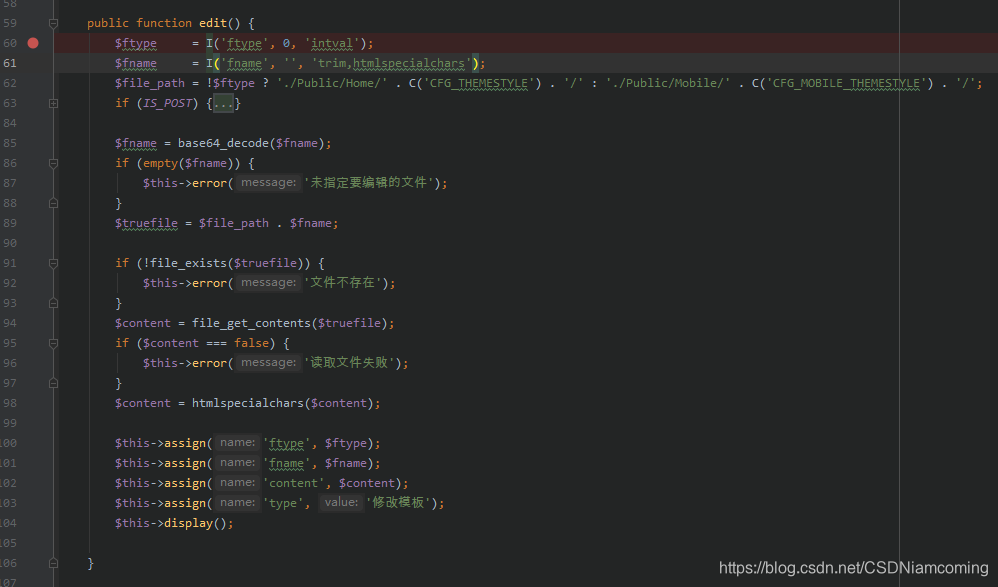Click the $file_path variable on line 62
998x587 pixels.
click(150, 83)
